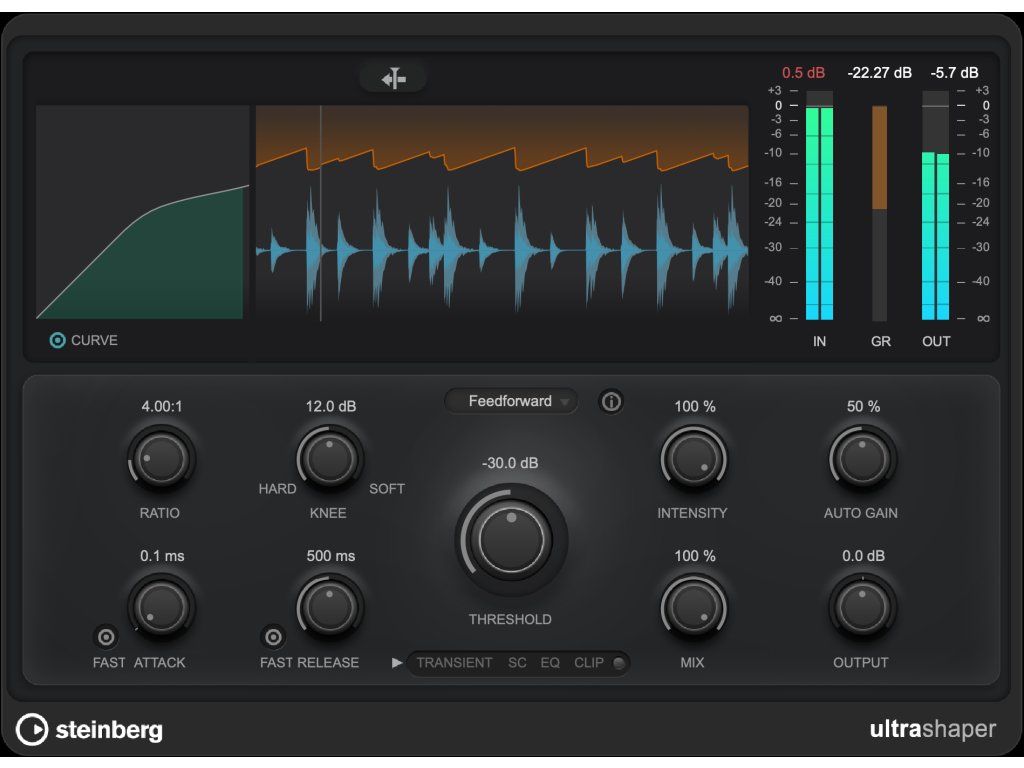Toggle the CLIP activation indicator dot
This screenshot has width=1024, height=768.
click(x=618, y=664)
